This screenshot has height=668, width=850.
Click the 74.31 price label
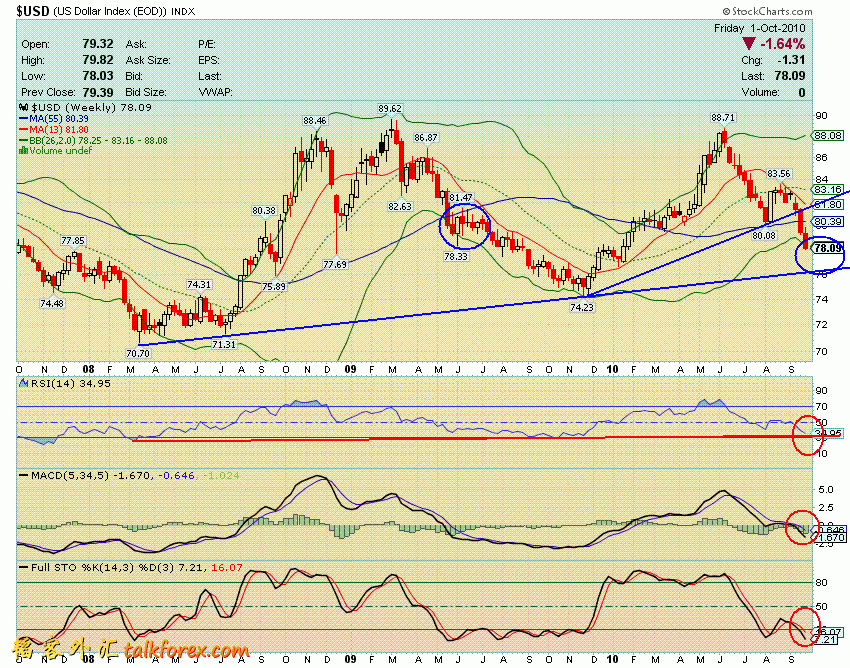(x=198, y=284)
